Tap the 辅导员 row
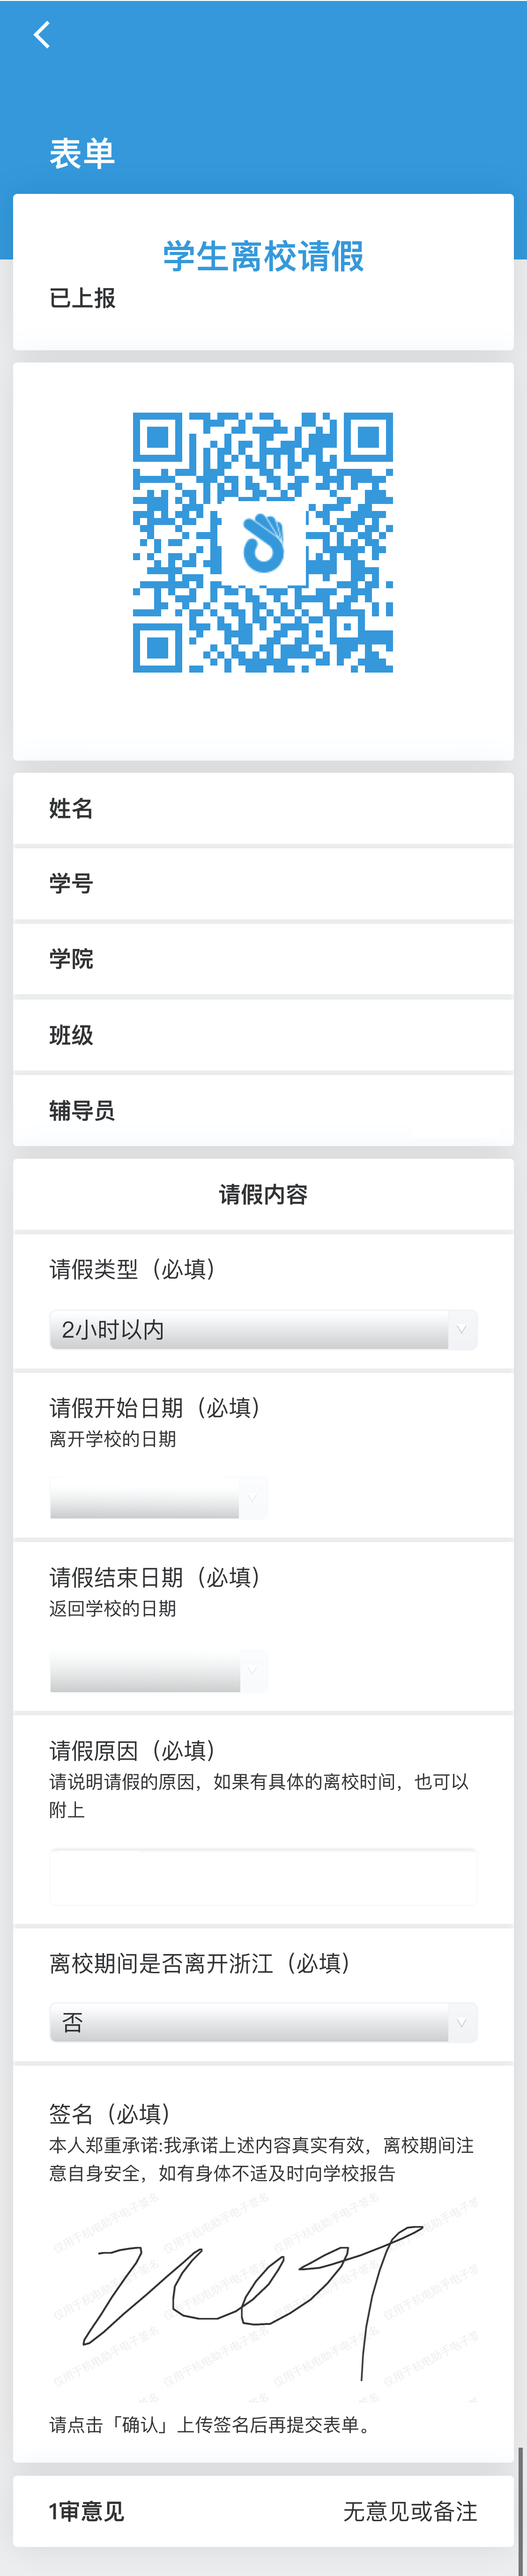Viewport: 527px width, 2576px height. pyautogui.click(x=263, y=1110)
